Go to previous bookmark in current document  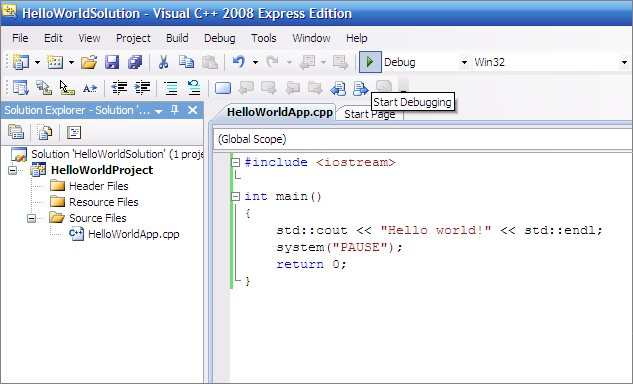point(338,88)
